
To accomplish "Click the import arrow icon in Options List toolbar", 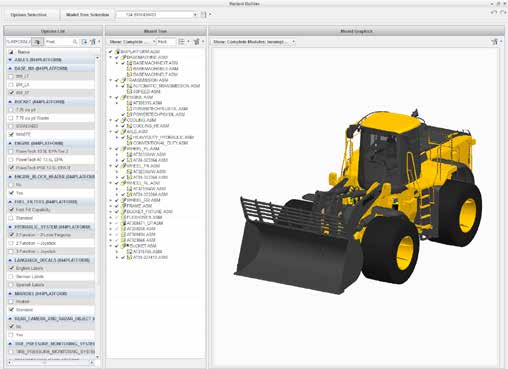I will [84, 42].
